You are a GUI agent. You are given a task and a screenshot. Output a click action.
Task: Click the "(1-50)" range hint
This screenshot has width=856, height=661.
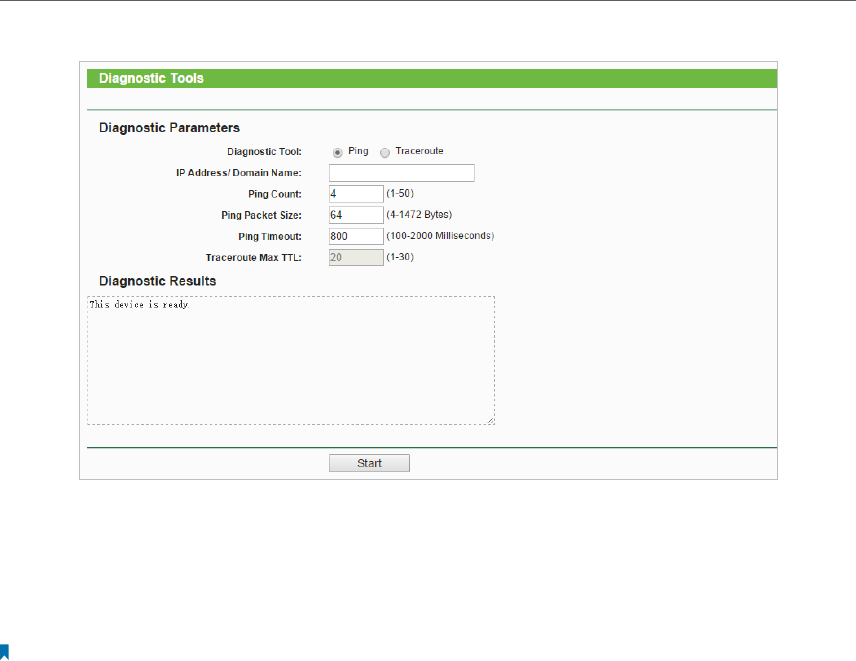tap(400, 193)
